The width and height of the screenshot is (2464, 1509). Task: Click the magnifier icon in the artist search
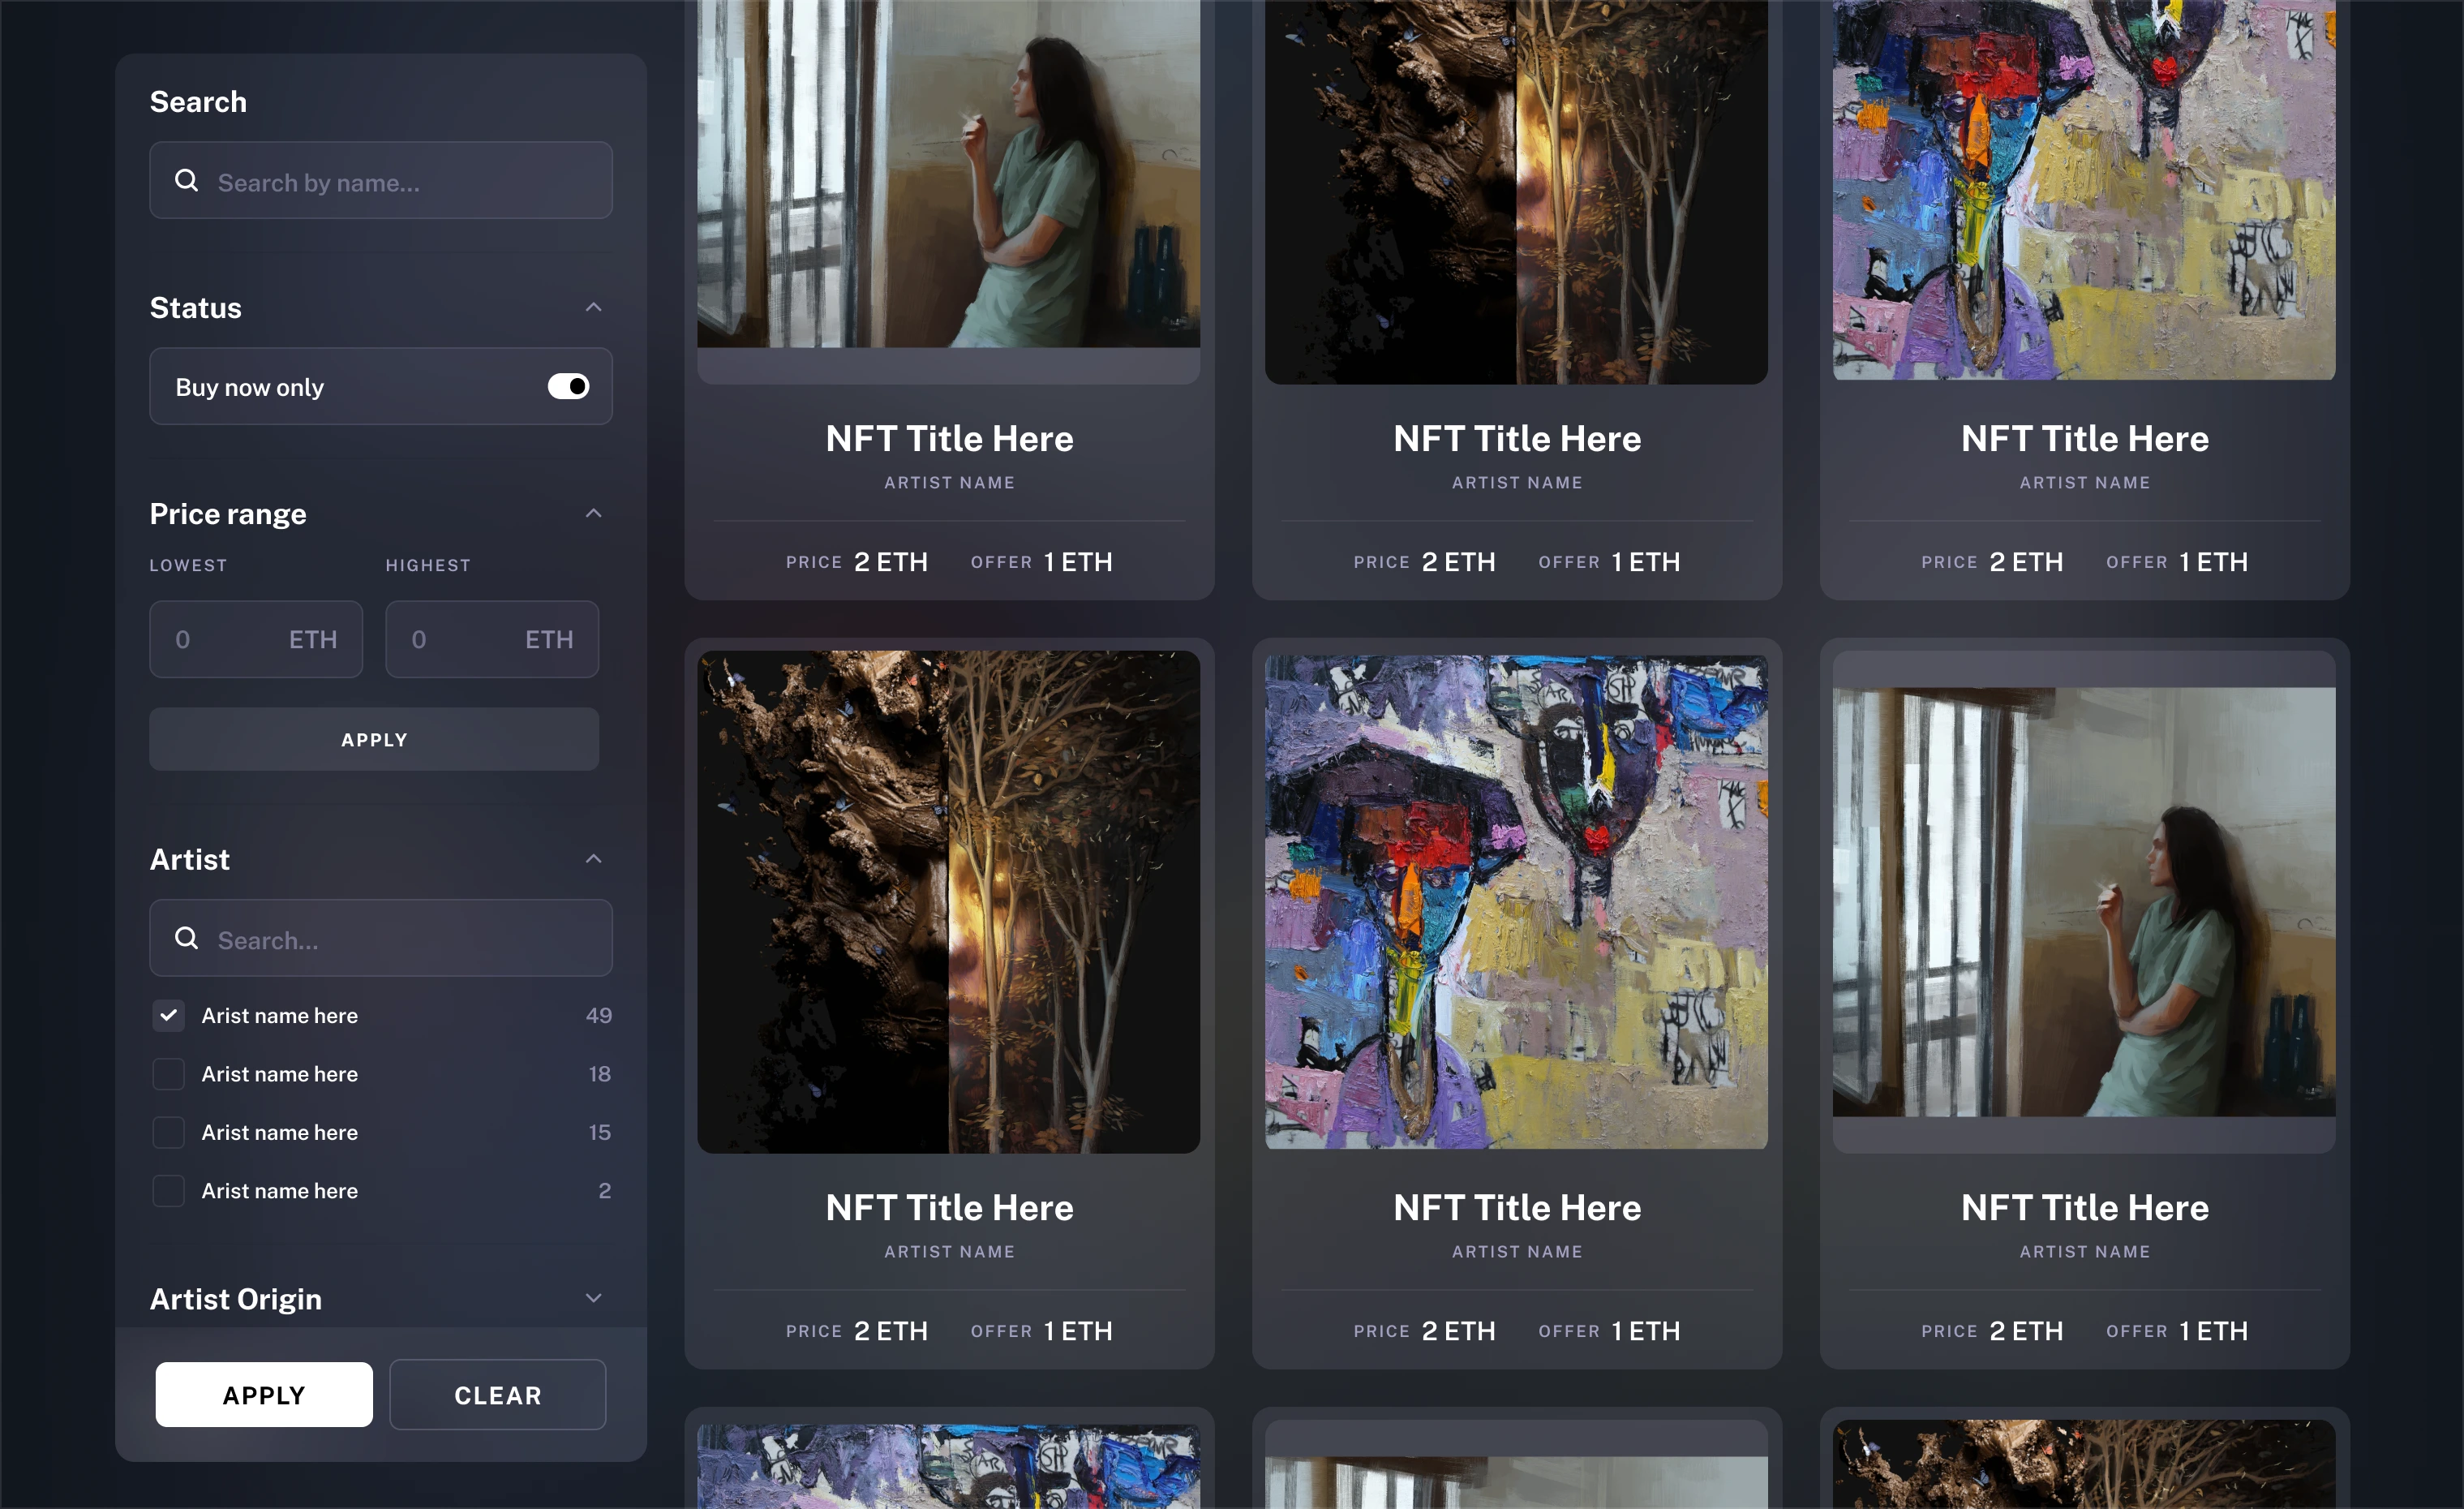tap(186, 938)
